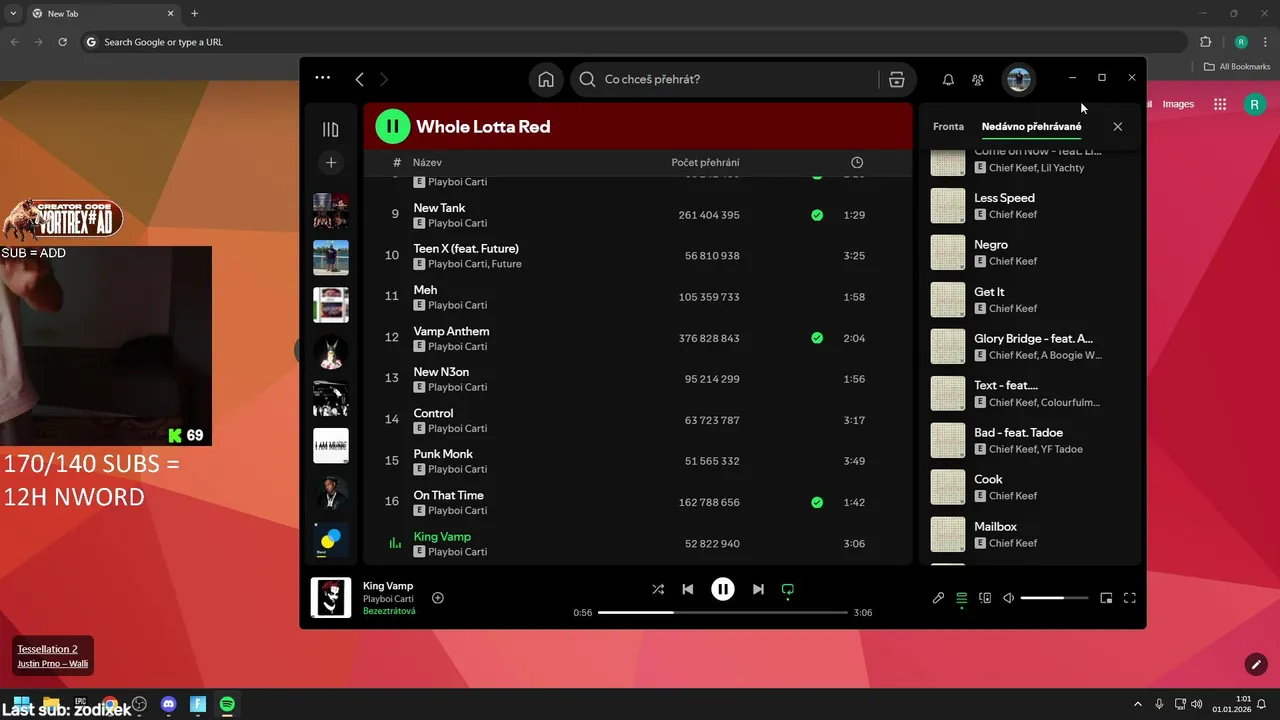Screen dimensions: 1280x720
Task: Open a new Chrome tab with plus
Action: coord(195,13)
